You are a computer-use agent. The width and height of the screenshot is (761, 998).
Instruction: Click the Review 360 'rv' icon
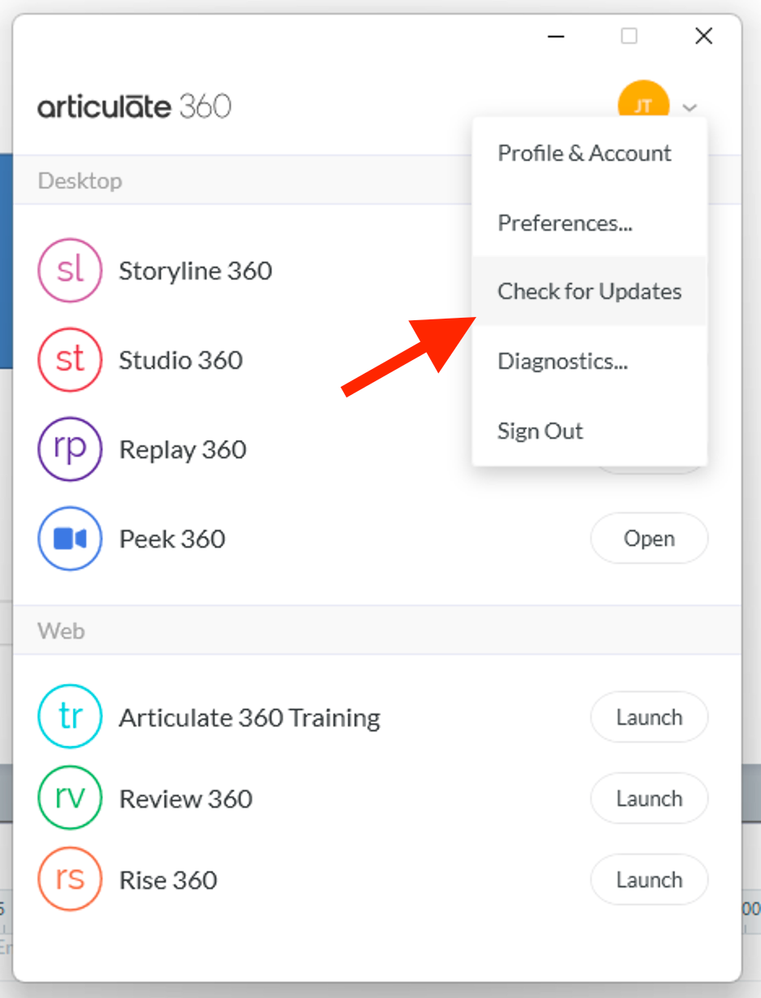(x=70, y=799)
